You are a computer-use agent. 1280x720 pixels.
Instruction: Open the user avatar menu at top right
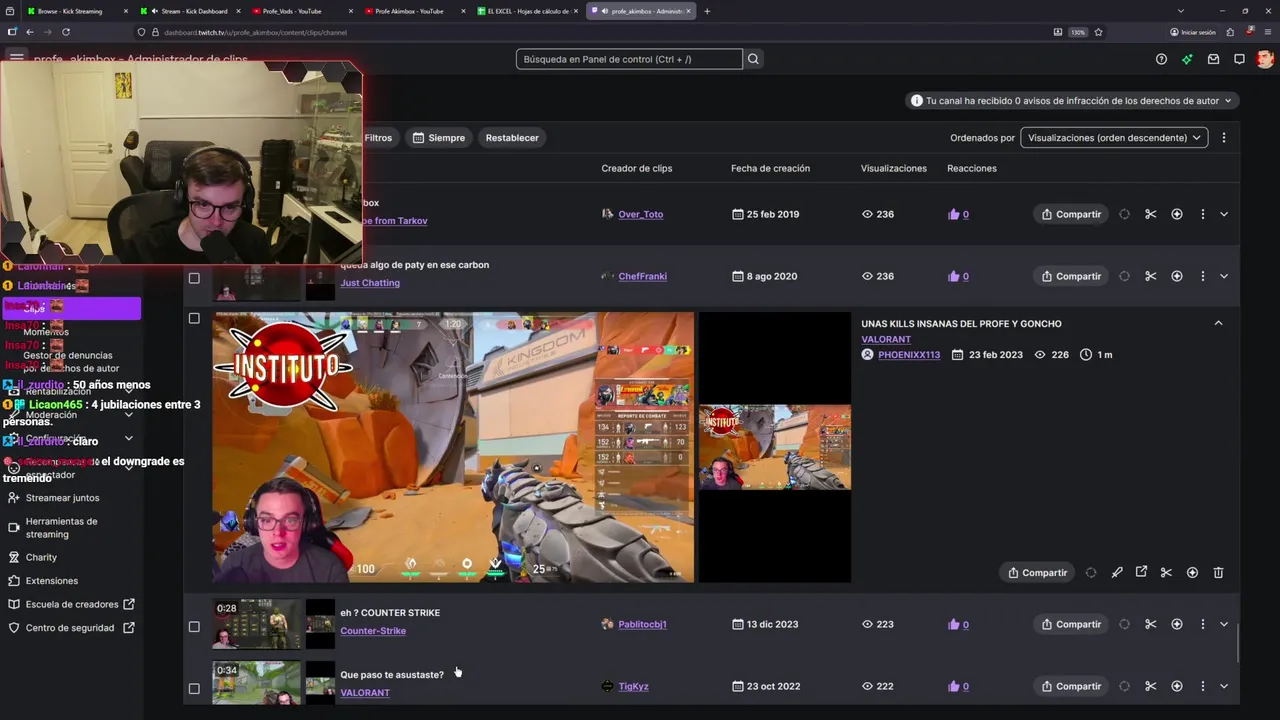(1265, 59)
